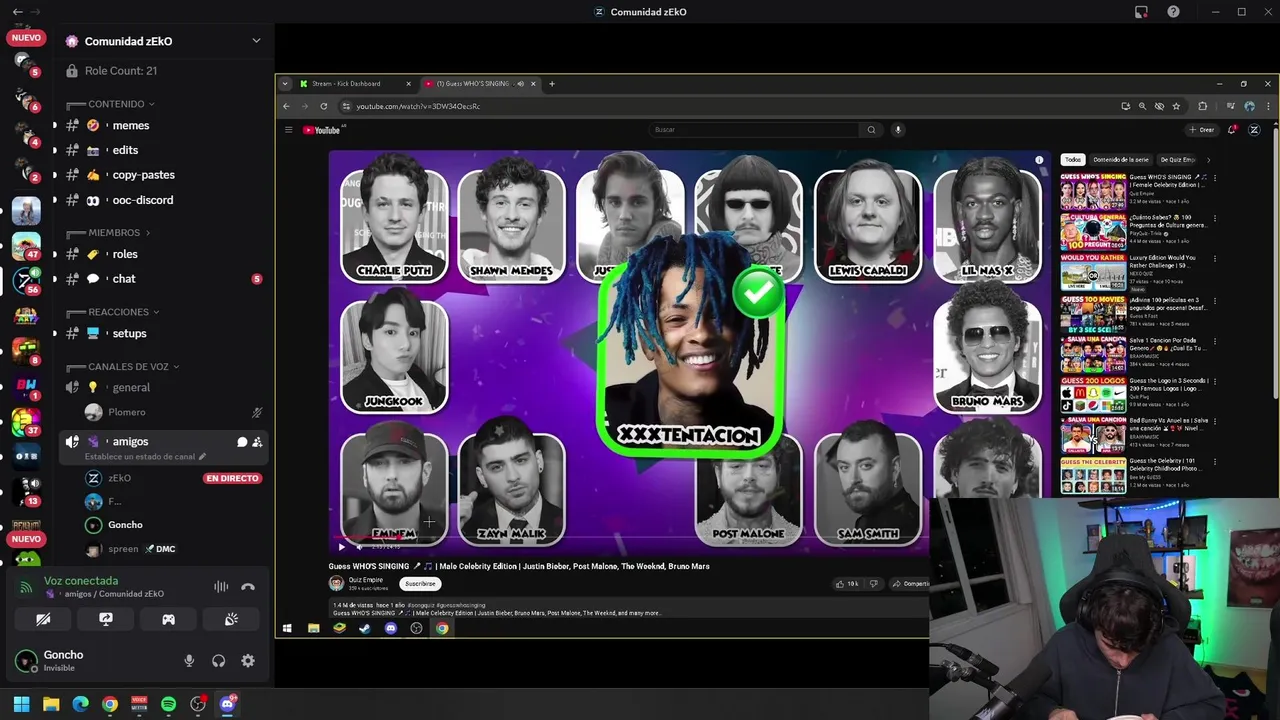Open the BW server icon
Viewport: 1280px width, 720px height.
pyautogui.click(x=26, y=387)
